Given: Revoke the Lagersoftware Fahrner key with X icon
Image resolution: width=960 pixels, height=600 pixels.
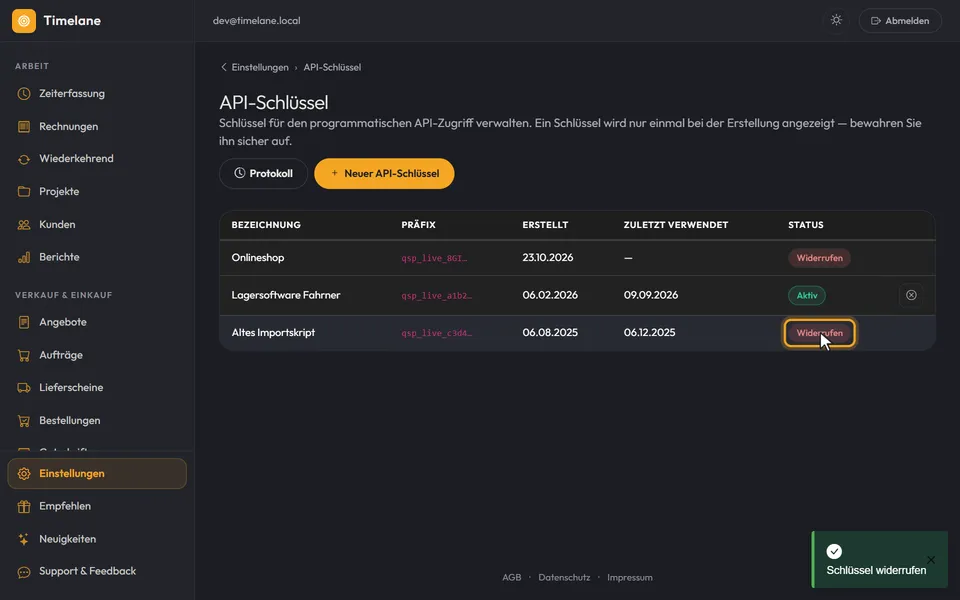Looking at the screenshot, I should (x=911, y=295).
